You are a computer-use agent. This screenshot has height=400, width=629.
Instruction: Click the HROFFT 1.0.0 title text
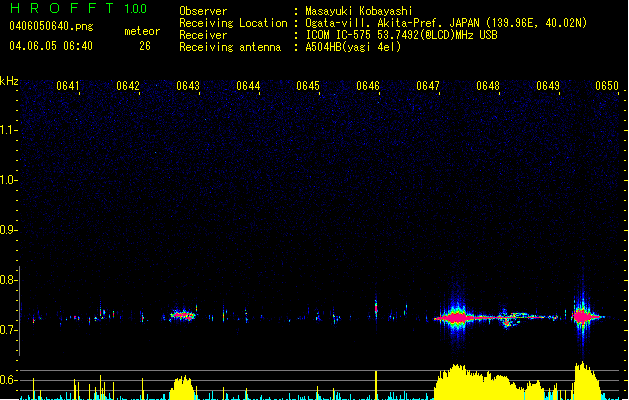point(78,8)
